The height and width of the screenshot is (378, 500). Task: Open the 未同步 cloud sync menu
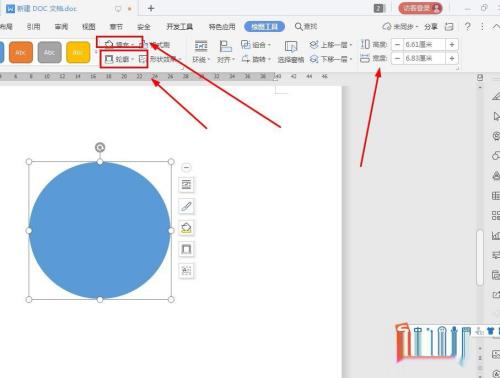click(400, 27)
